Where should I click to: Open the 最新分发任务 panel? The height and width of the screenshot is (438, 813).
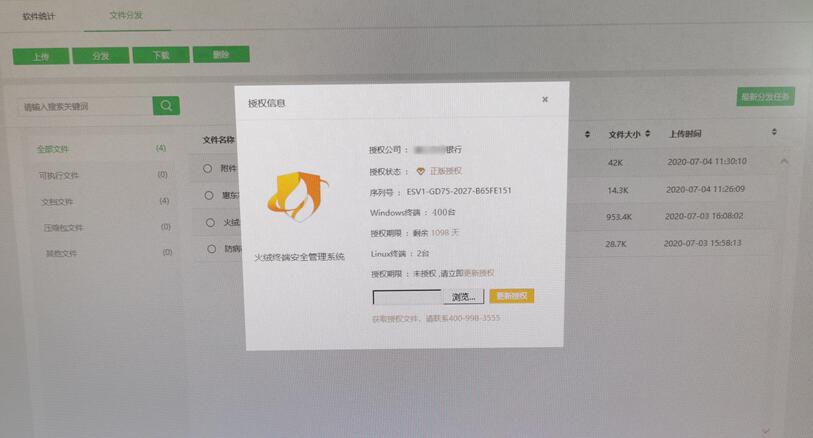tap(765, 97)
